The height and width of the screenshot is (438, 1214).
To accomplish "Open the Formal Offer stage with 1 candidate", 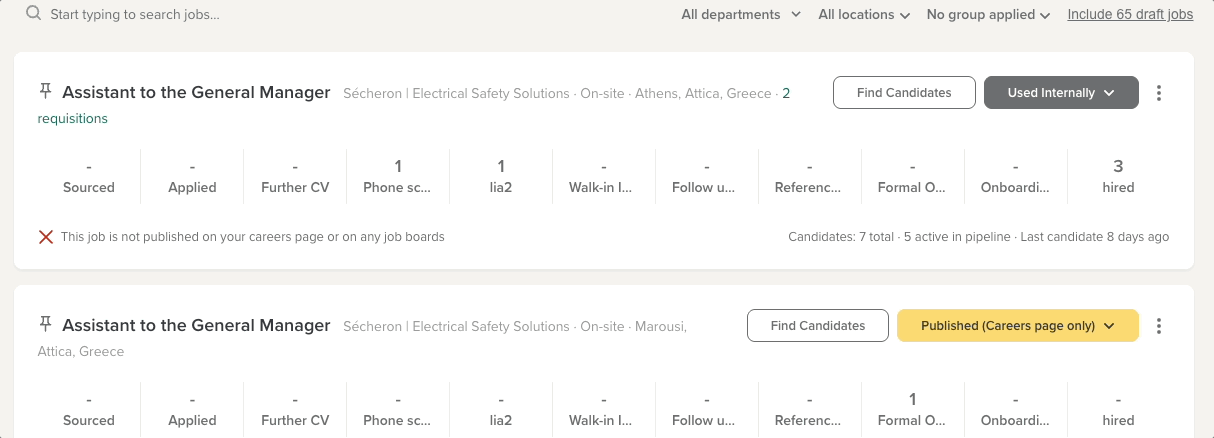I will point(912,409).
